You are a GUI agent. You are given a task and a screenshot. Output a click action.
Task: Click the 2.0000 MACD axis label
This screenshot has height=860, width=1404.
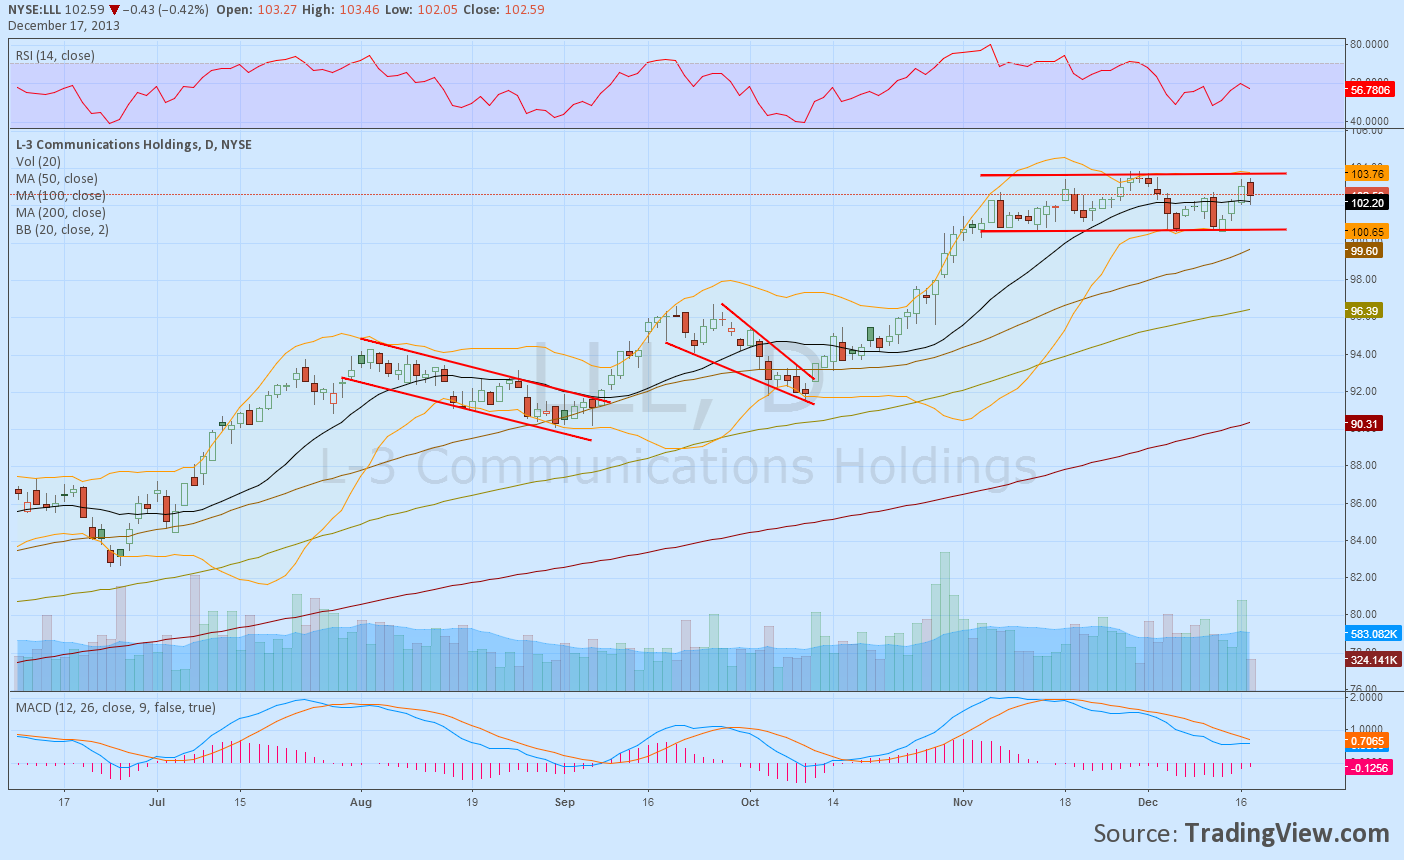(1366, 697)
